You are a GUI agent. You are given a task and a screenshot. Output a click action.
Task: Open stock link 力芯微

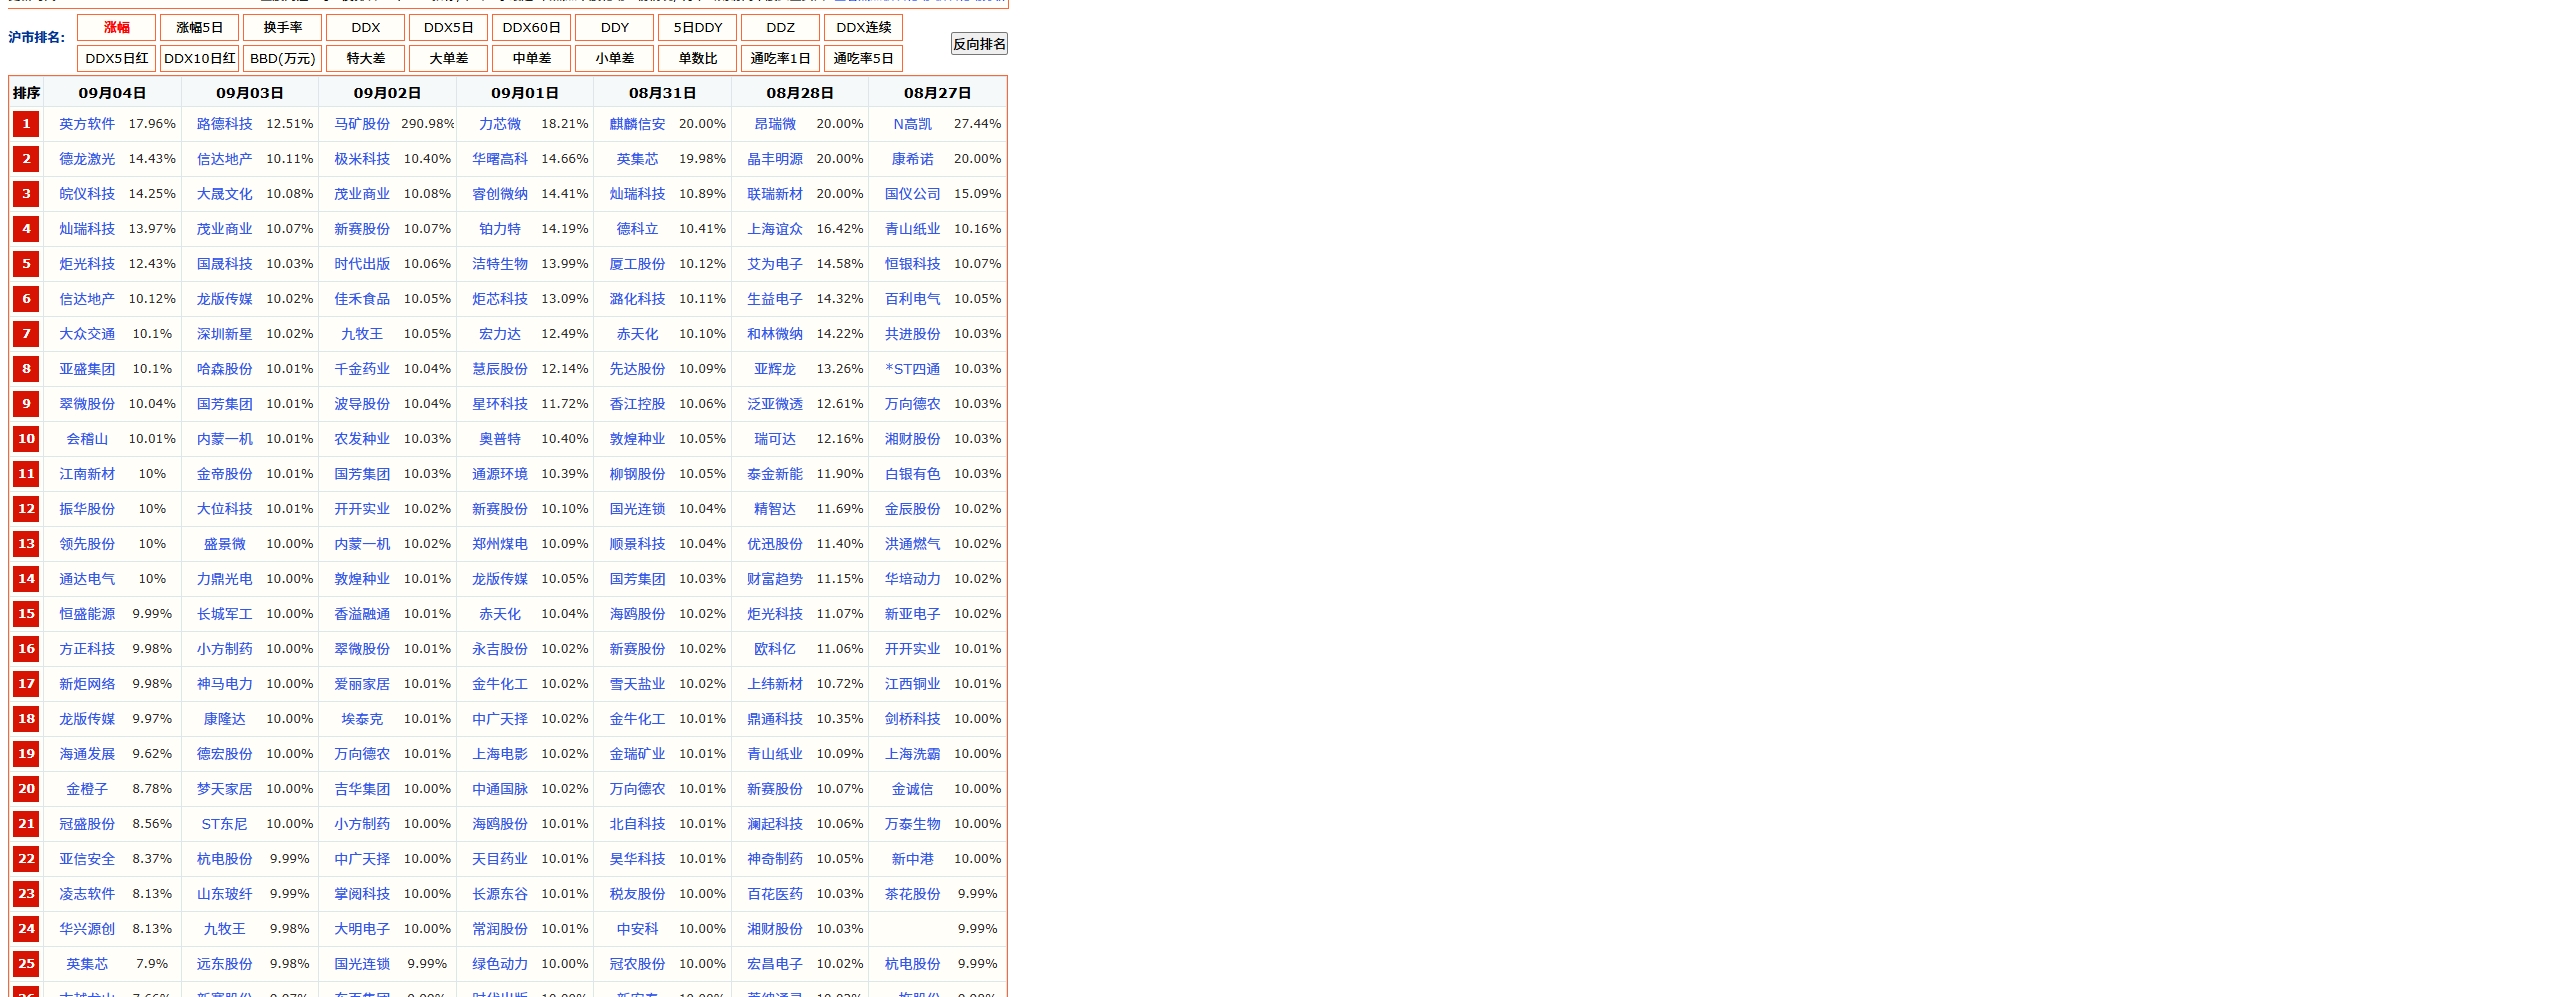click(500, 124)
